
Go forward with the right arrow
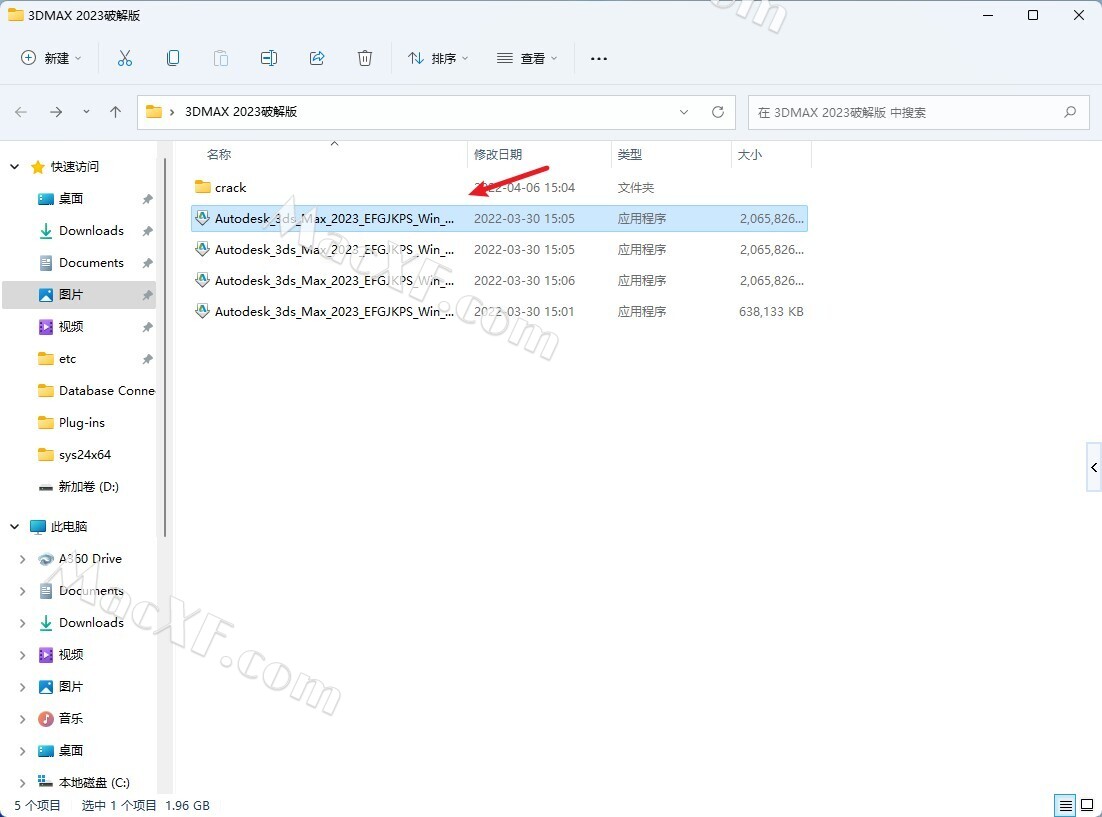[56, 112]
